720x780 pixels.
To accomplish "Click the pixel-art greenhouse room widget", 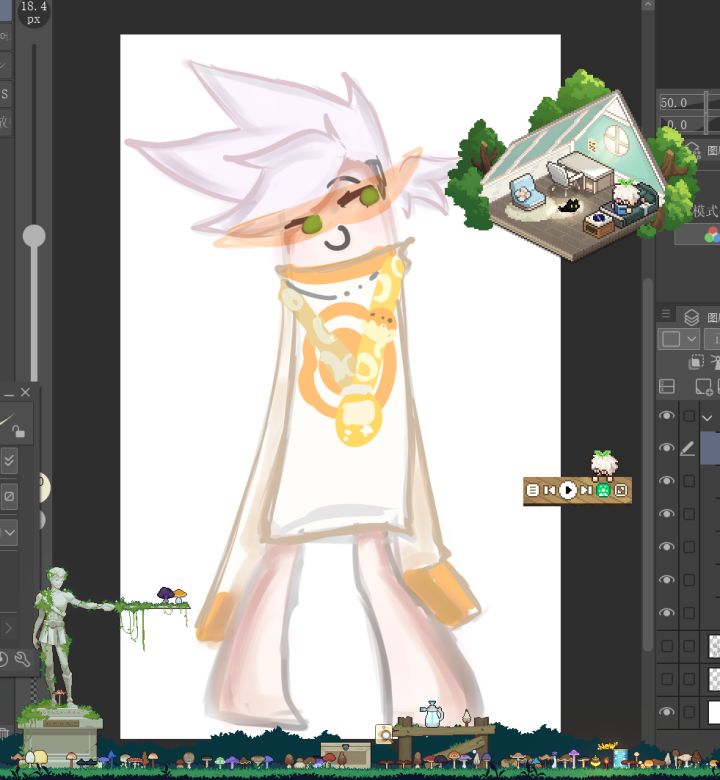I will (572, 167).
